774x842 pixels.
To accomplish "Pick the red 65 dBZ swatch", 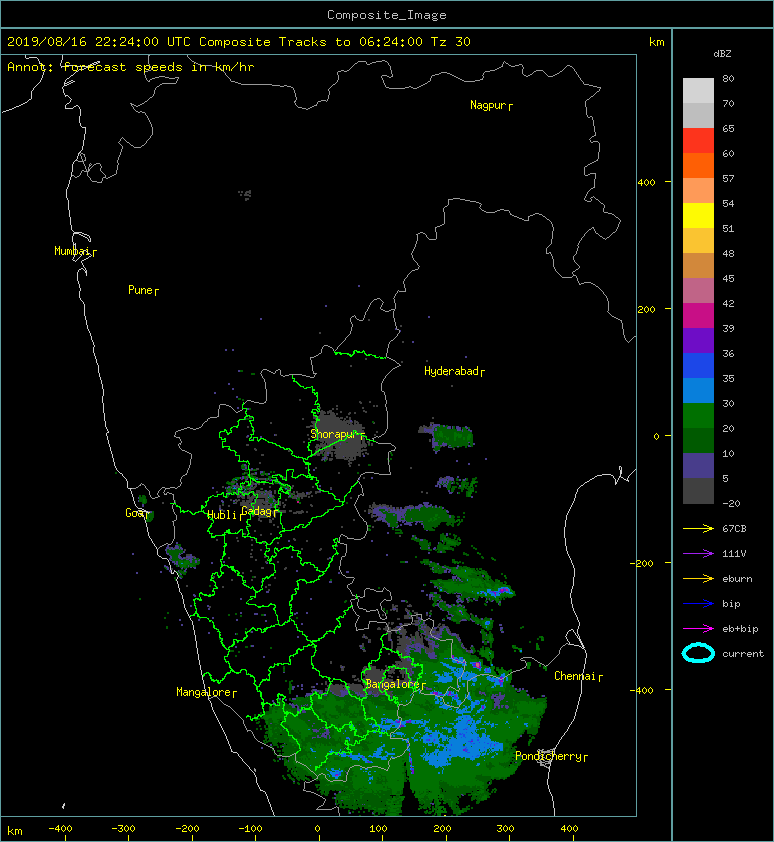I will coord(698,141).
